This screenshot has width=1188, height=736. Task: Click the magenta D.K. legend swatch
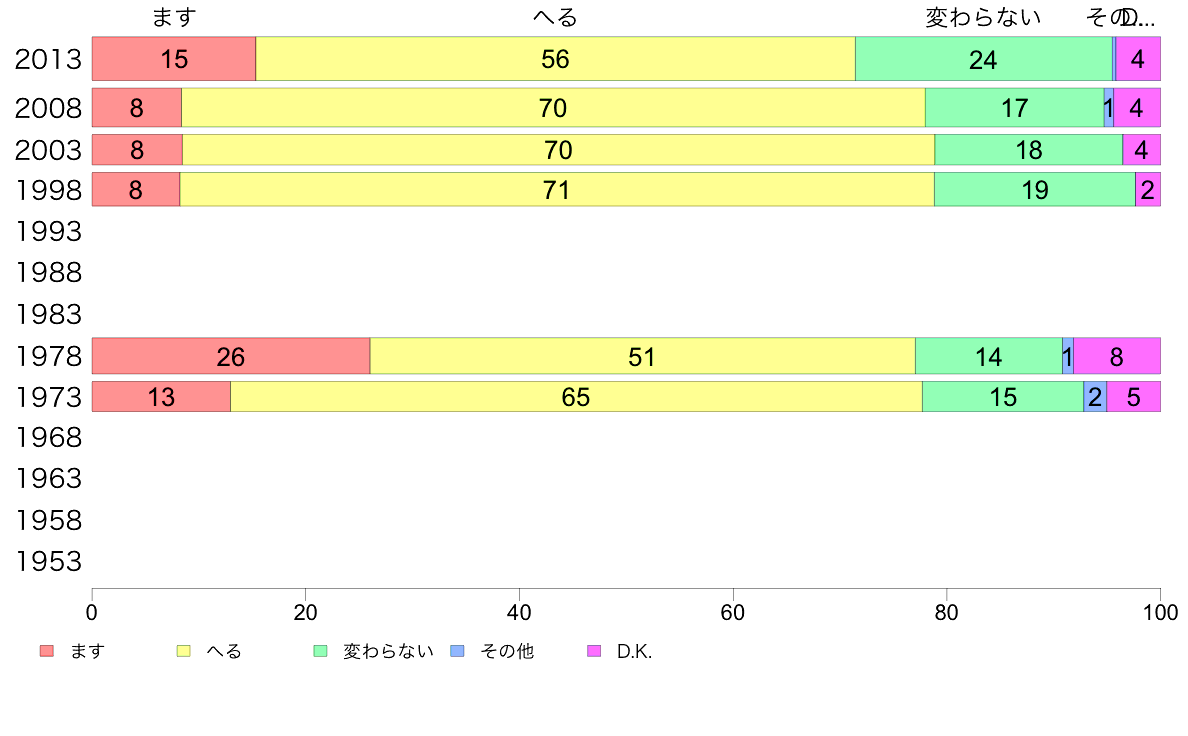coord(594,651)
